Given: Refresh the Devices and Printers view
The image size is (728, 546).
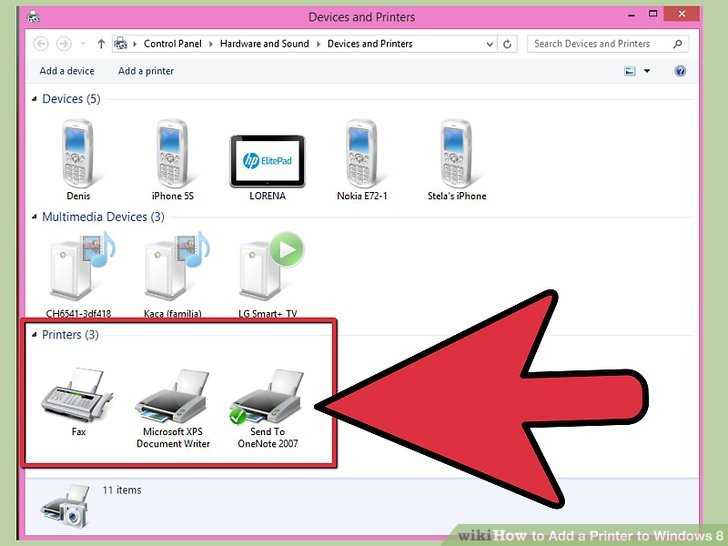Looking at the screenshot, I should click(x=507, y=44).
